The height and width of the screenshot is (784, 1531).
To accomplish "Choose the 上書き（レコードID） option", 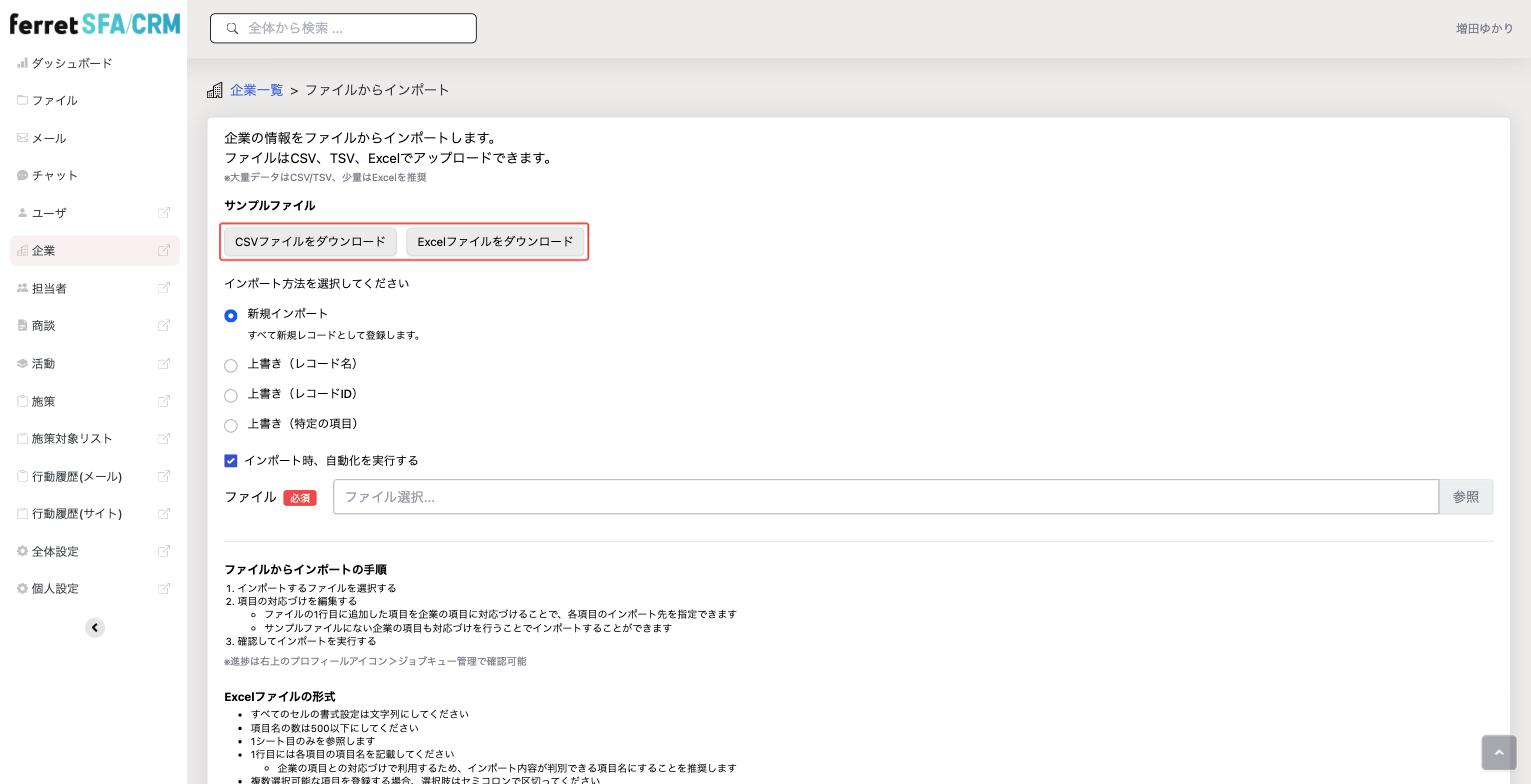I will click(231, 395).
